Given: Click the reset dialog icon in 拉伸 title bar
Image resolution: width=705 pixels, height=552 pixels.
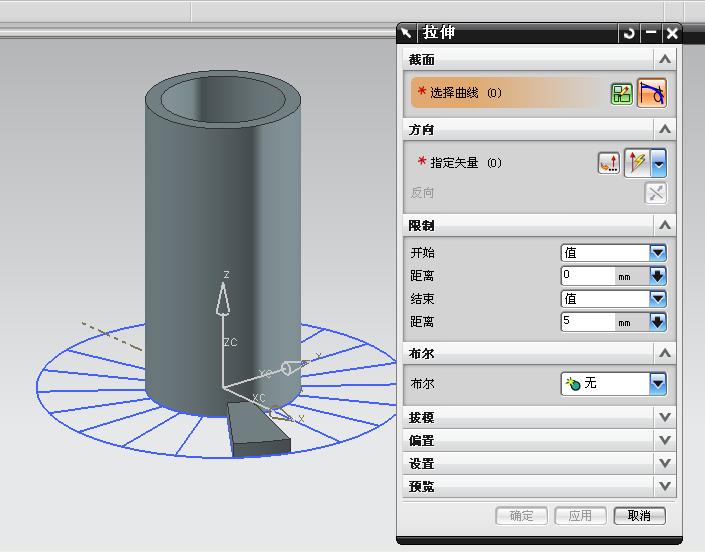Looking at the screenshot, I should point(629,33).
